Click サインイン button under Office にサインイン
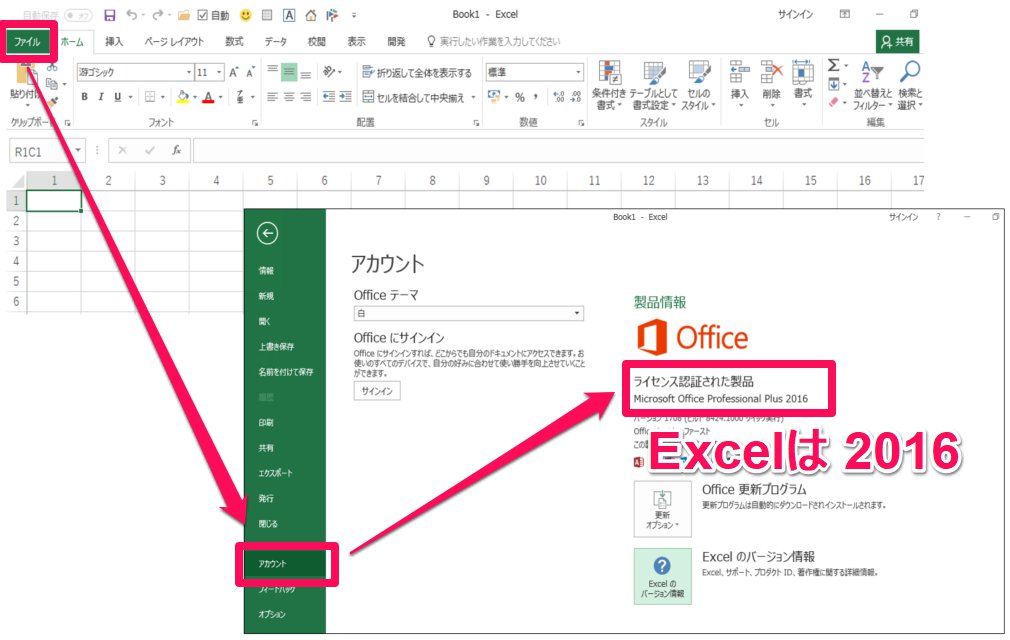Viewport: 1010px width, 640px height. click(x=377, y=391)
